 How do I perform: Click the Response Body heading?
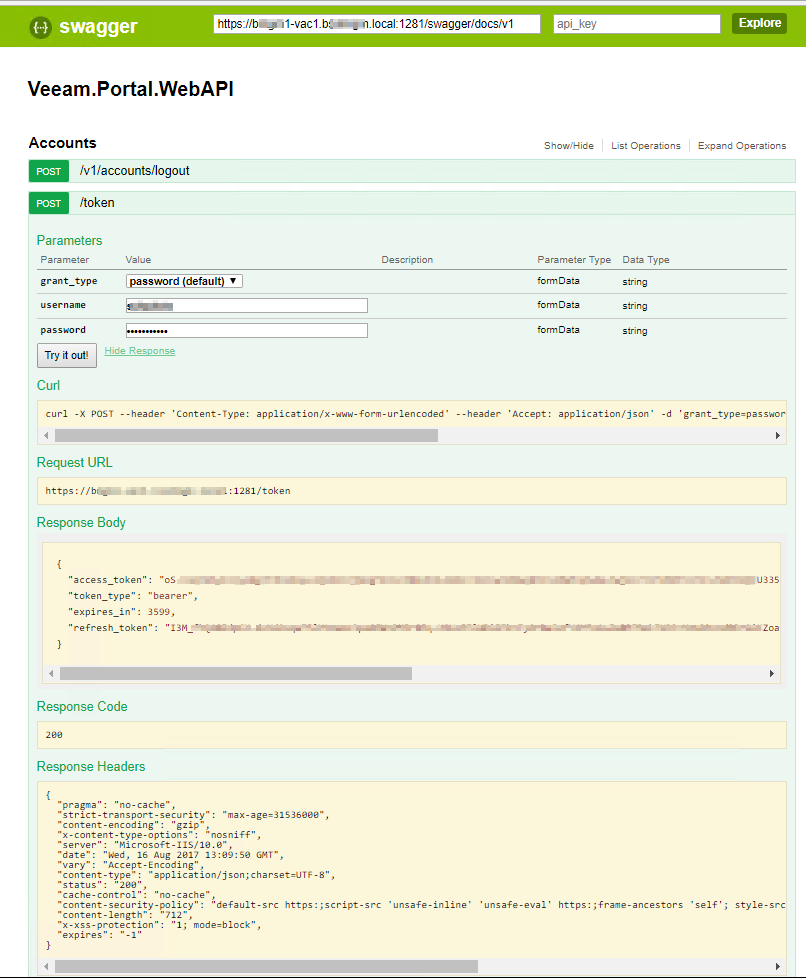click(81, 523)
